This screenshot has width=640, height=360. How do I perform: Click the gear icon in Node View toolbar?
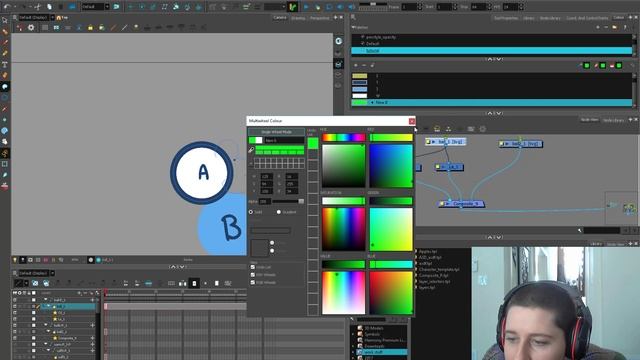[482, 129]
